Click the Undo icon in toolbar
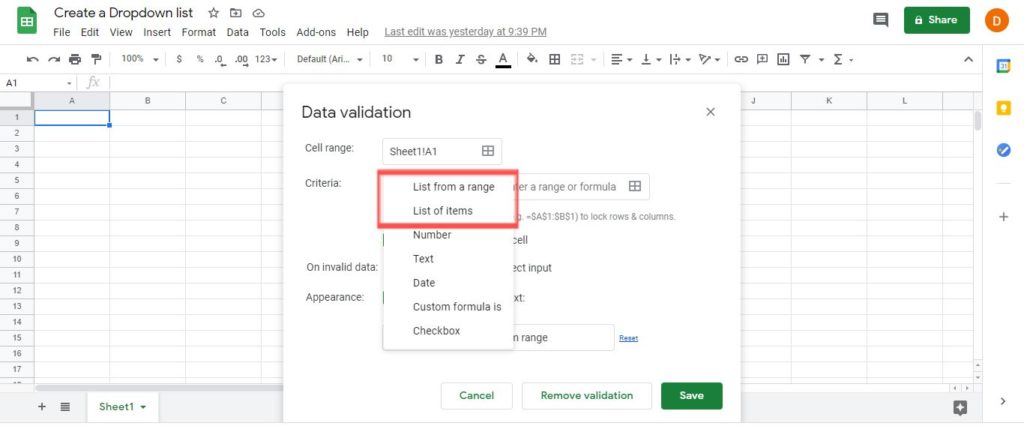Screen dimensions: 1024x426 (x=32, y=59)
